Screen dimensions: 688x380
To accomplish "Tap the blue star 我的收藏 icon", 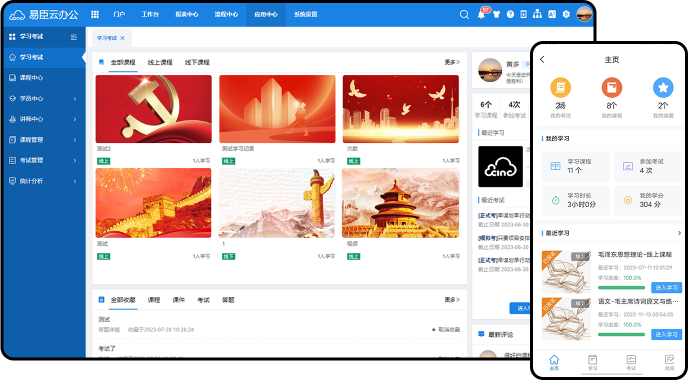I will [663, 88].
